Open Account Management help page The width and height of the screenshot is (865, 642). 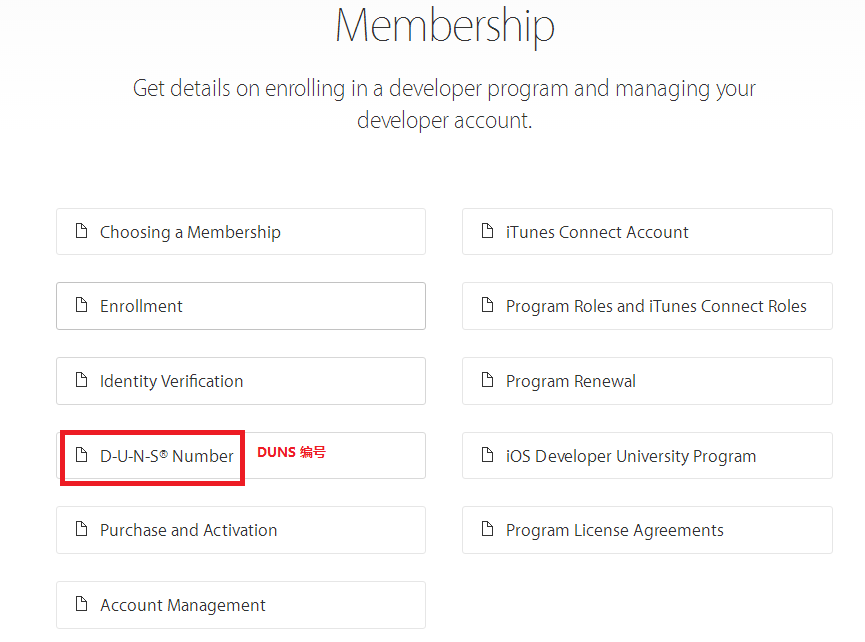[x=182, y=605]
